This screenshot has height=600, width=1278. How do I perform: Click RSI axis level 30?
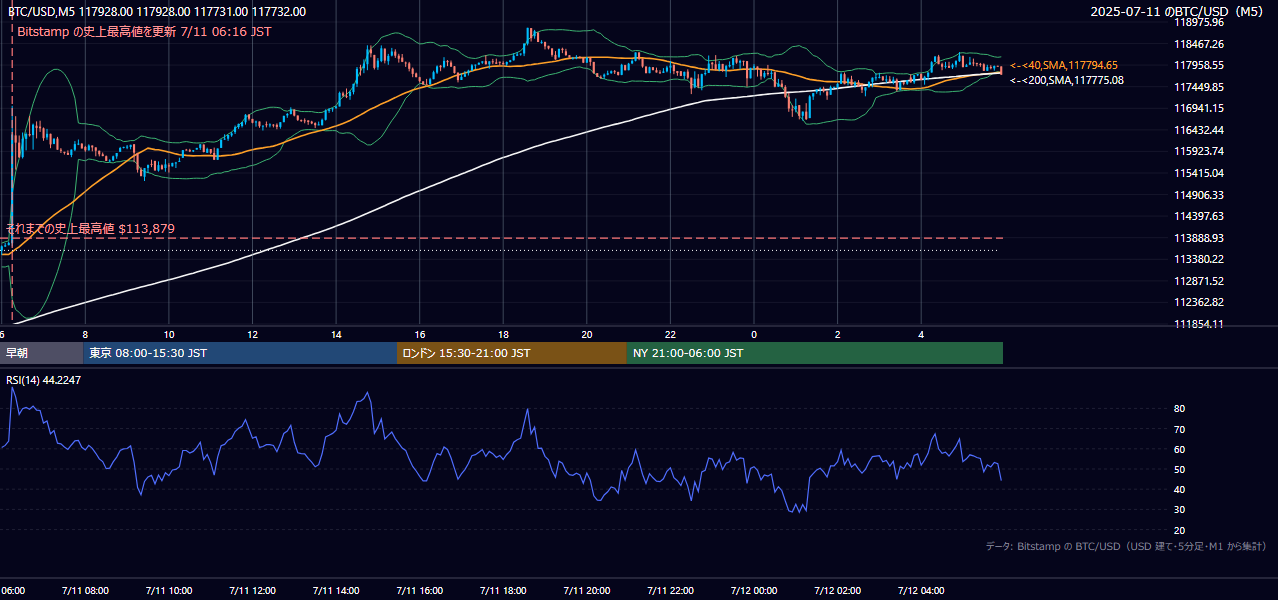1180,510
